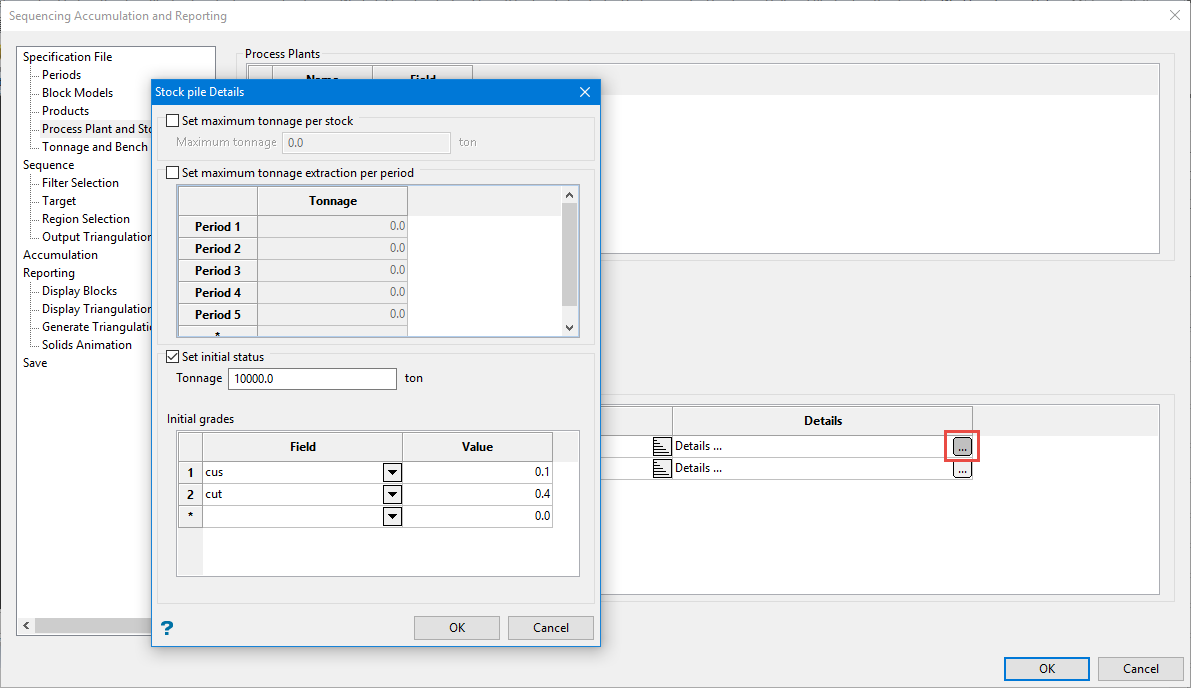Click the blue help question mark icon
Viewport: 1191px width, 688px height.
tap(167, 628)
